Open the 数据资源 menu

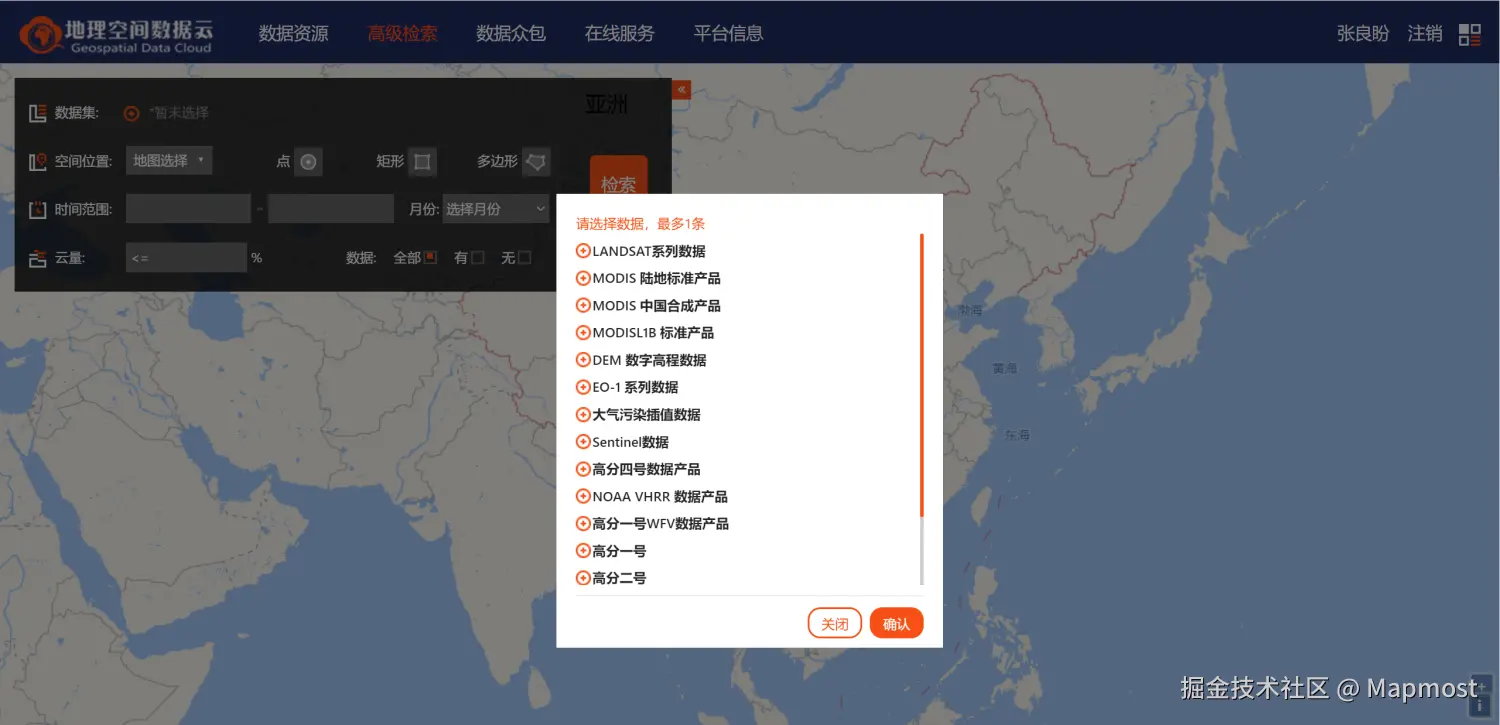293,34
